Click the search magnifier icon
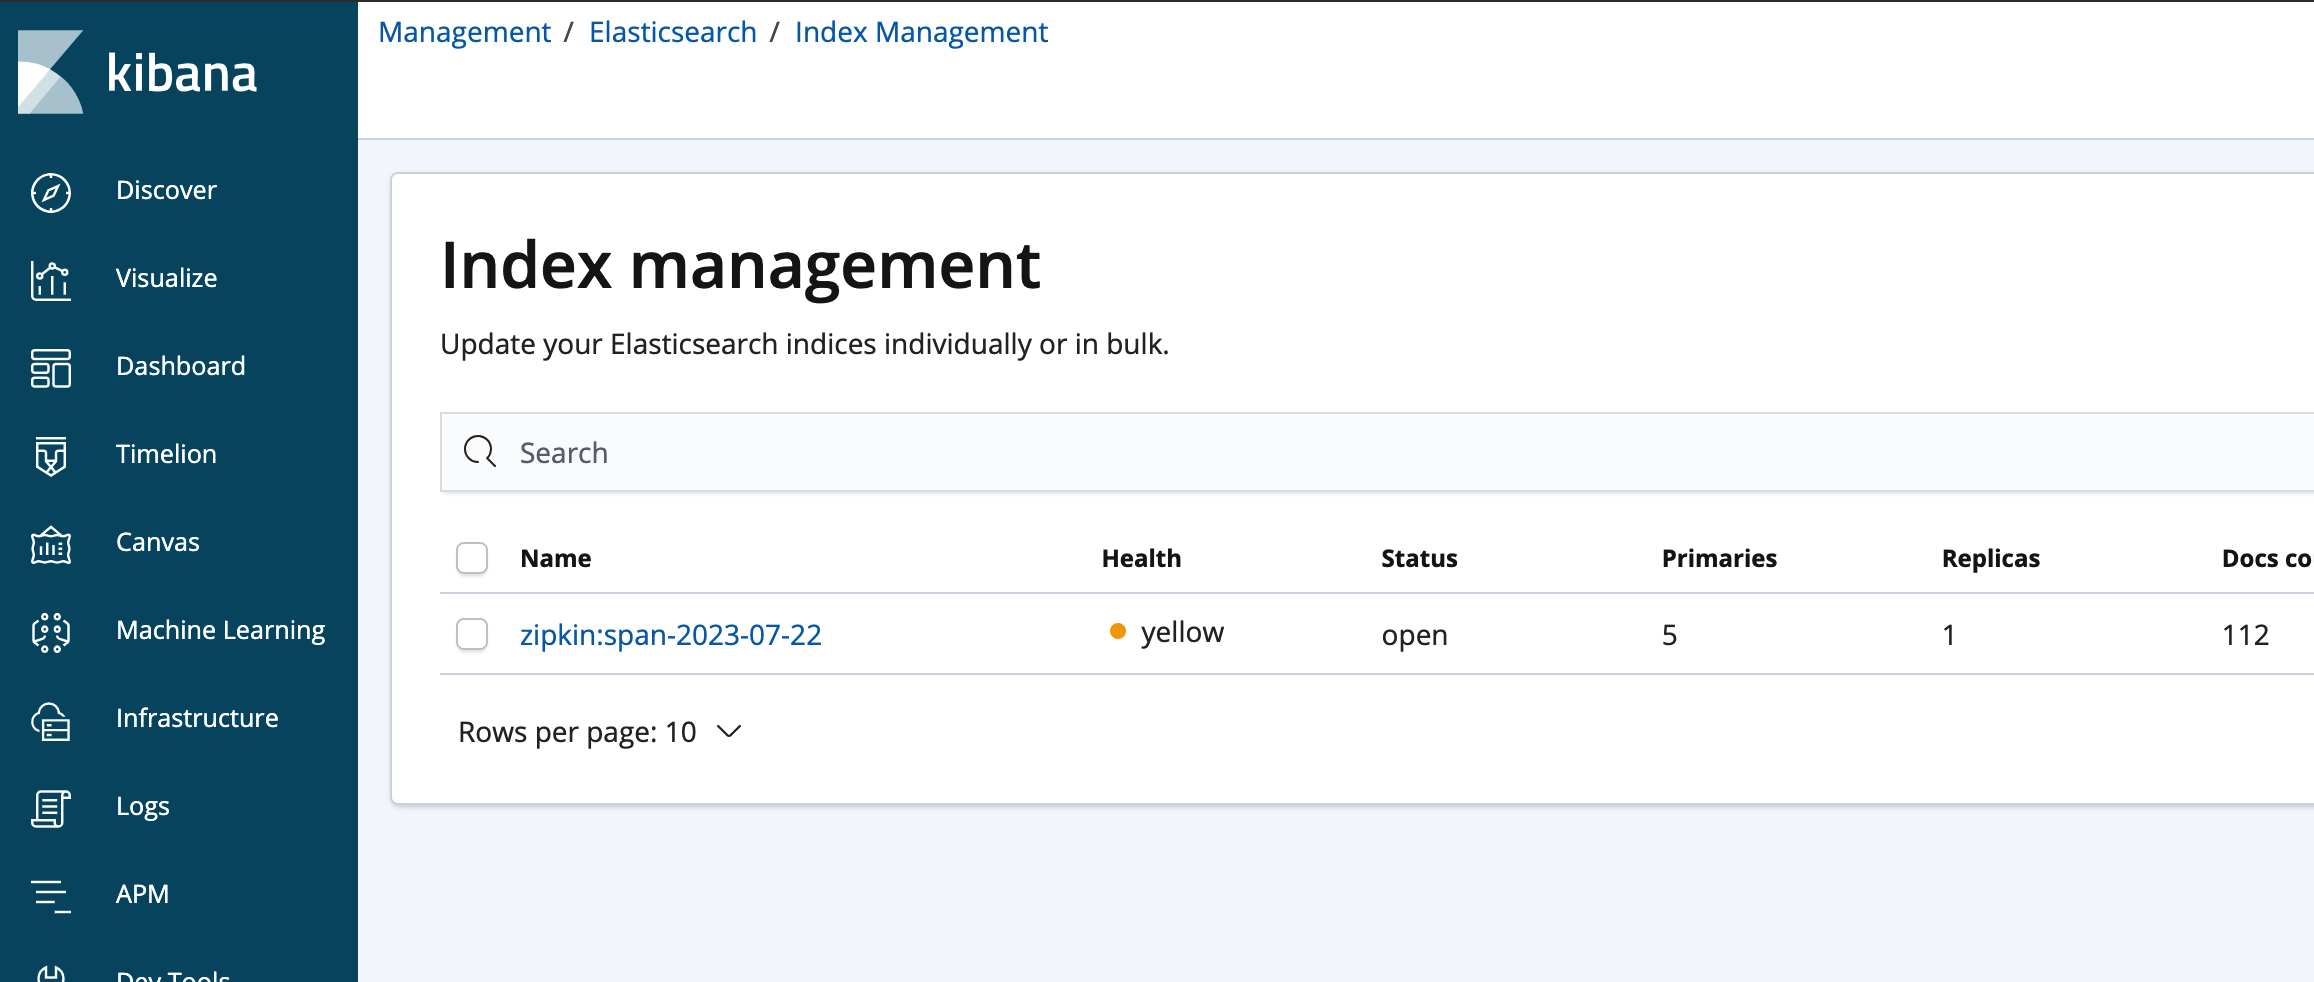Screen dimensions: 2314x982 click(x=480, y=452)
